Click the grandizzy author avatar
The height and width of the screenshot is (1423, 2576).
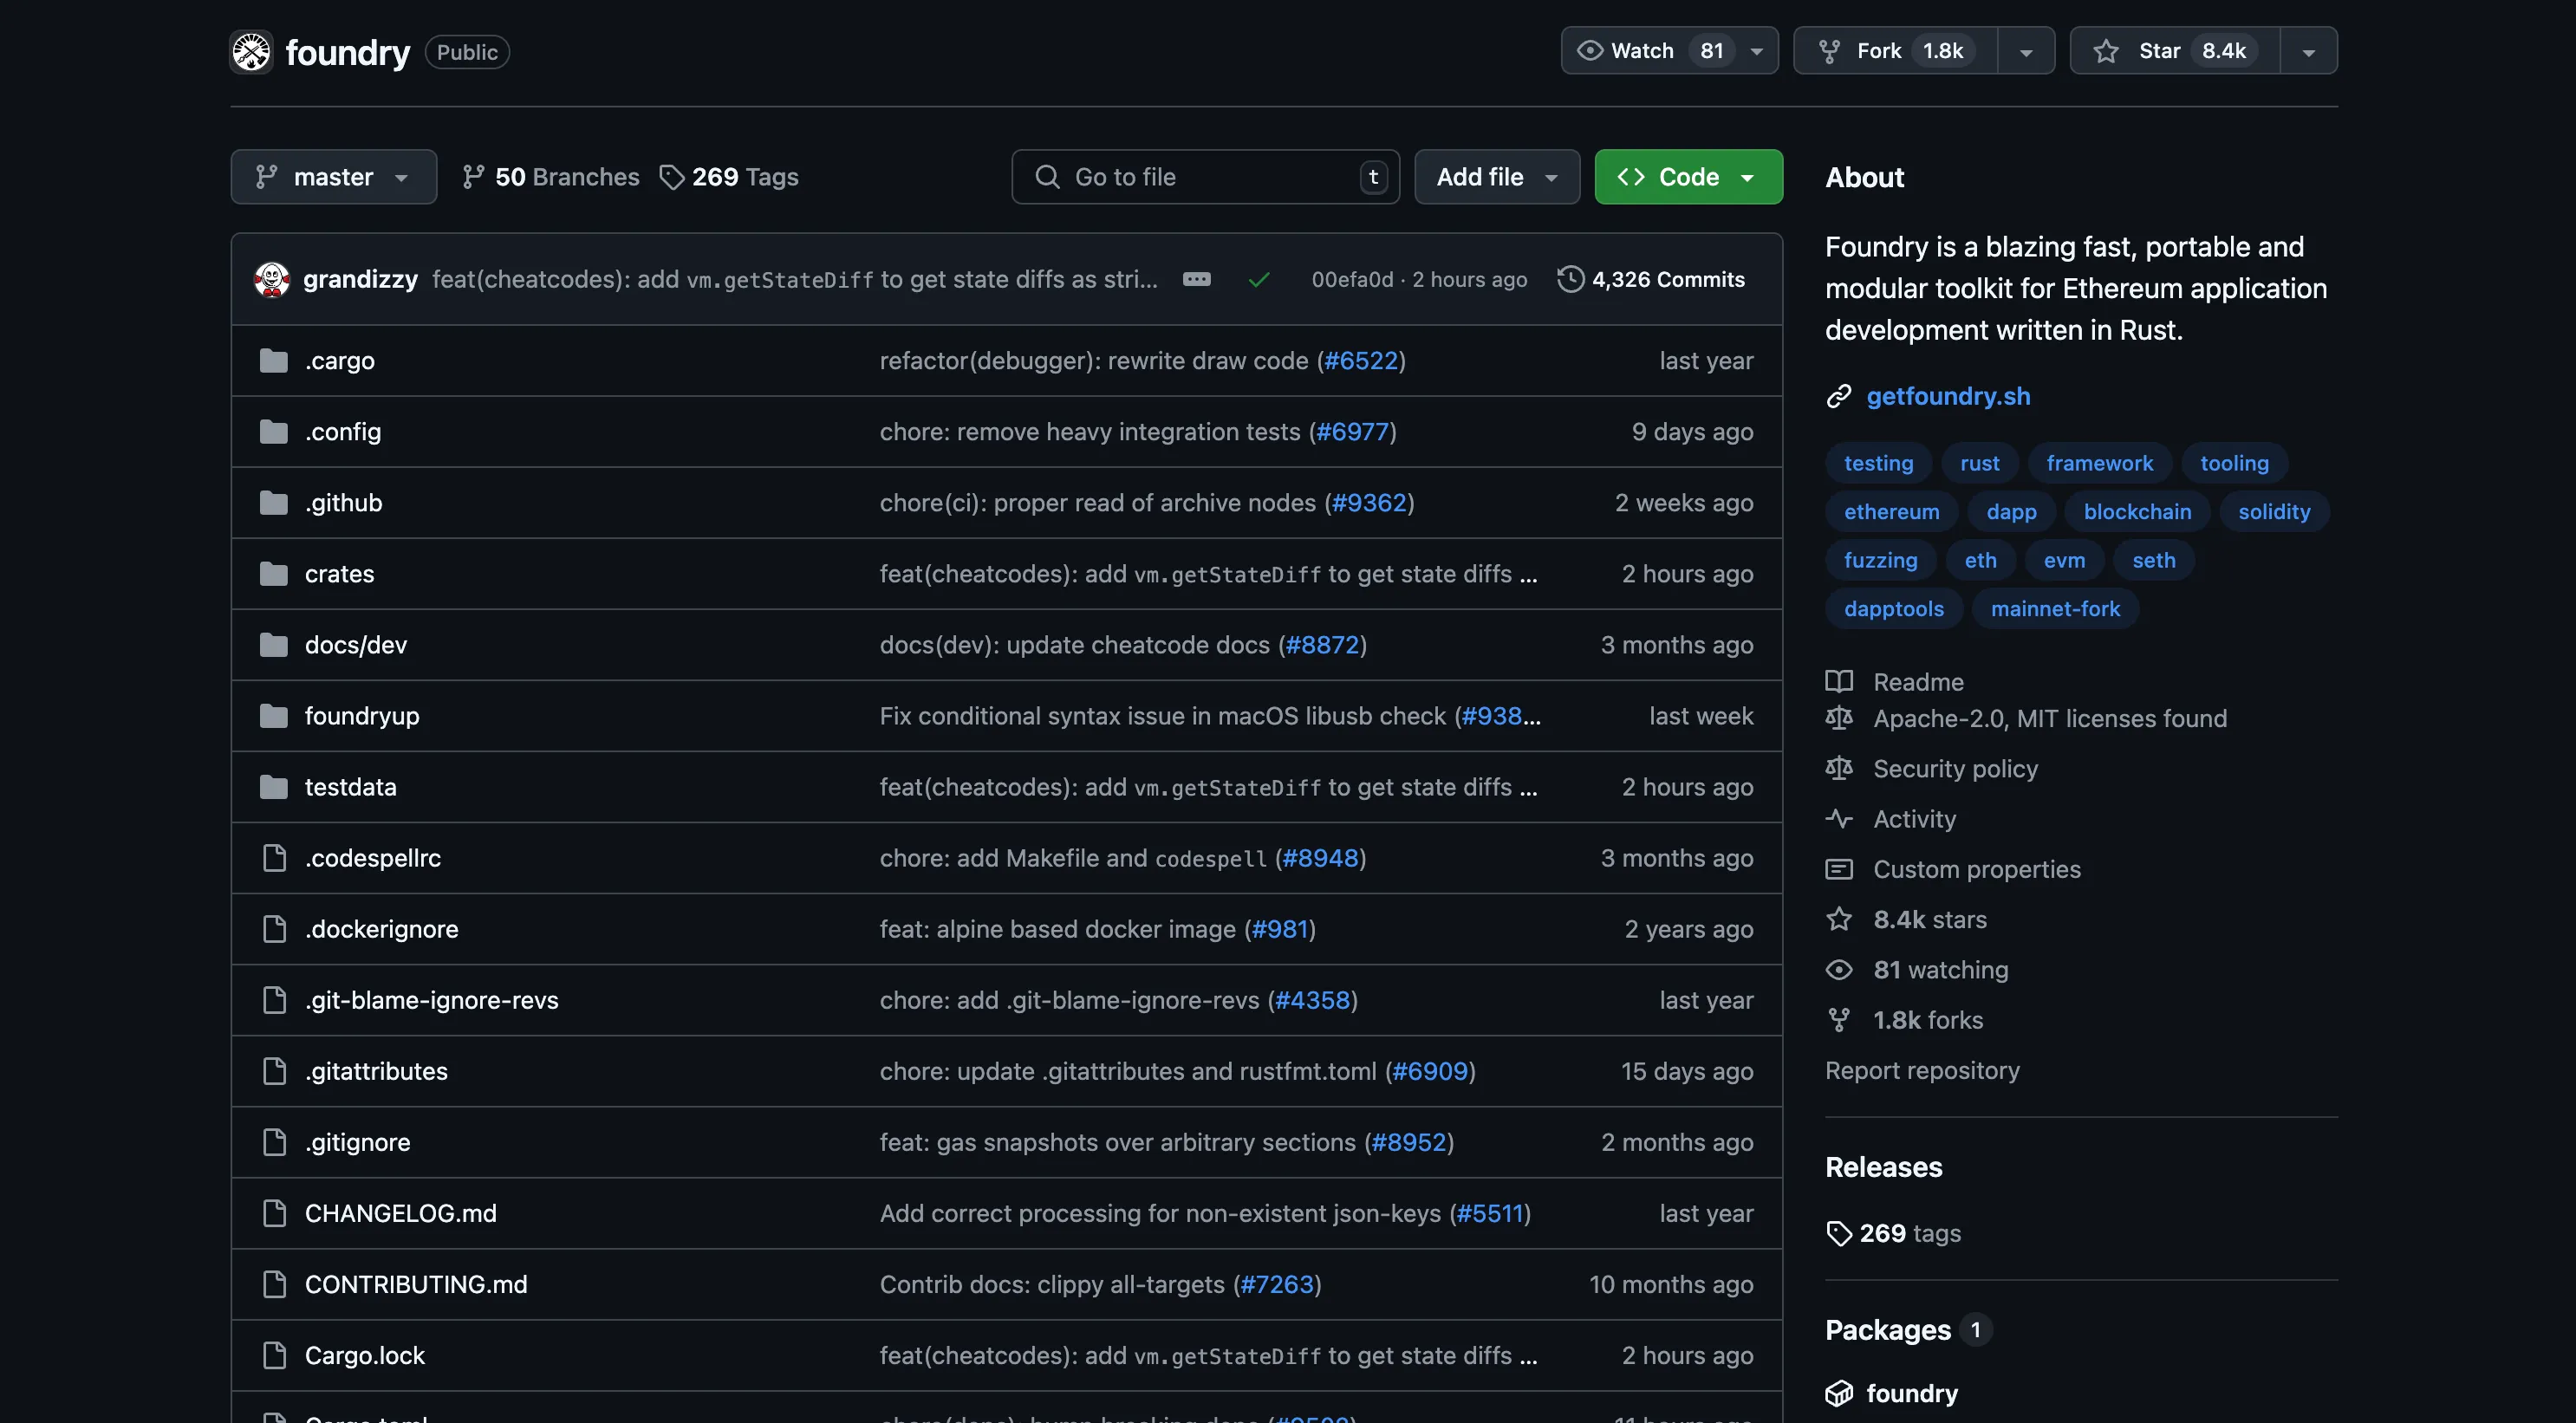tap(272, 280)
